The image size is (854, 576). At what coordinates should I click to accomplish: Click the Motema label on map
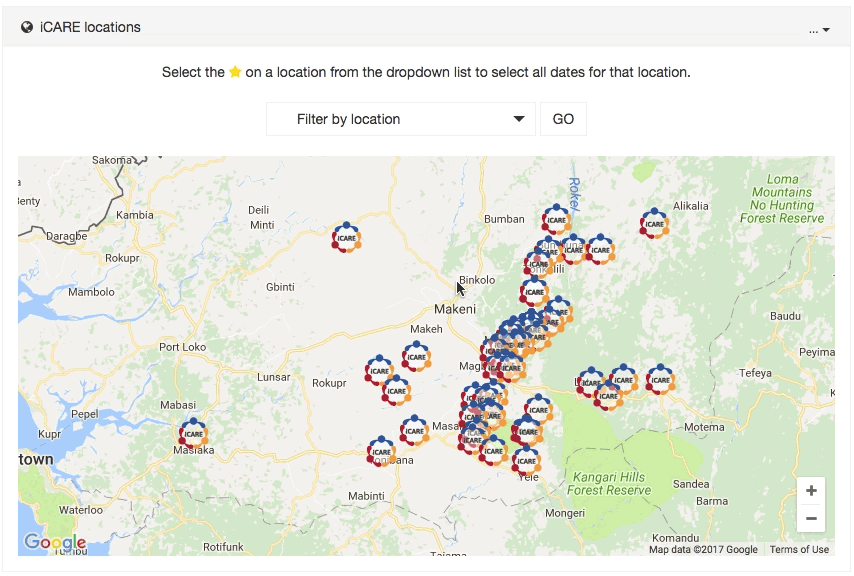[704, 427]
